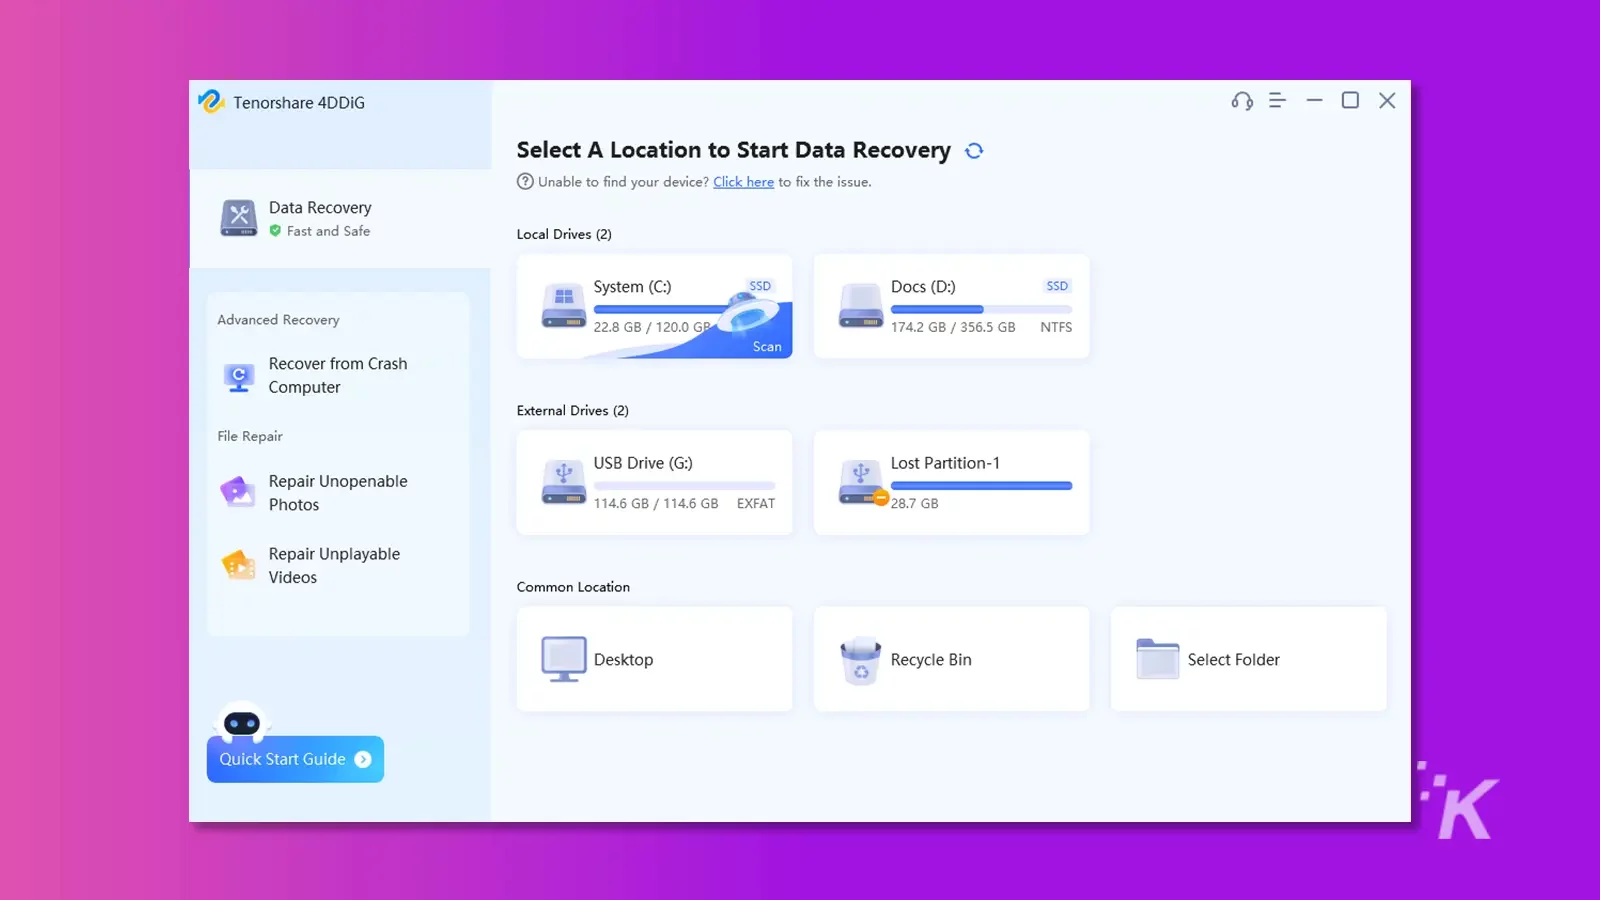Click 22.8 GB / 120.0 GB text
The height and width of the screenshot is (900, 1600).
click(652, 327)
